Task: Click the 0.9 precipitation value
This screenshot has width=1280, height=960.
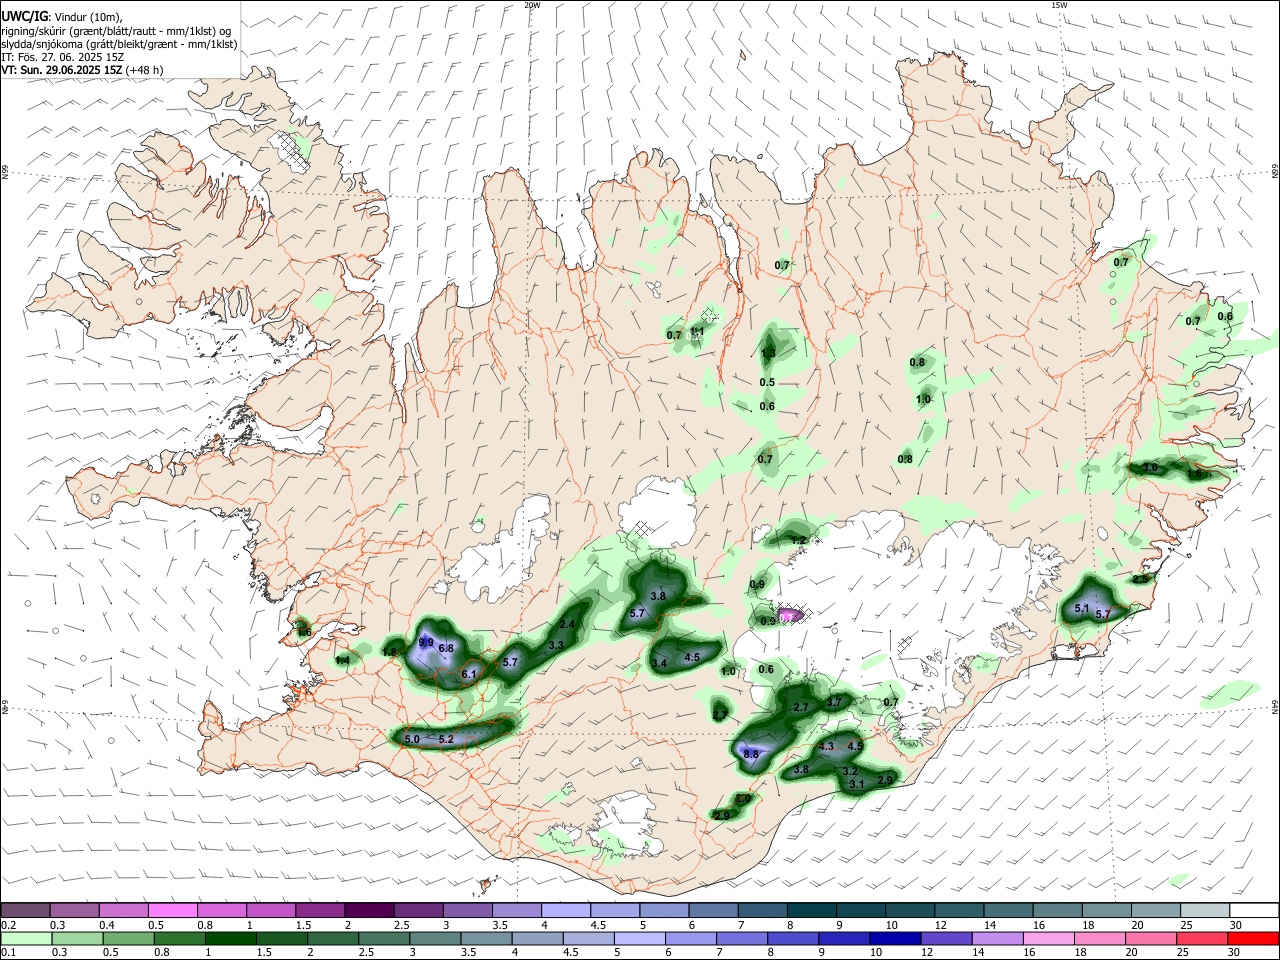Action: [x=757, y=584]
